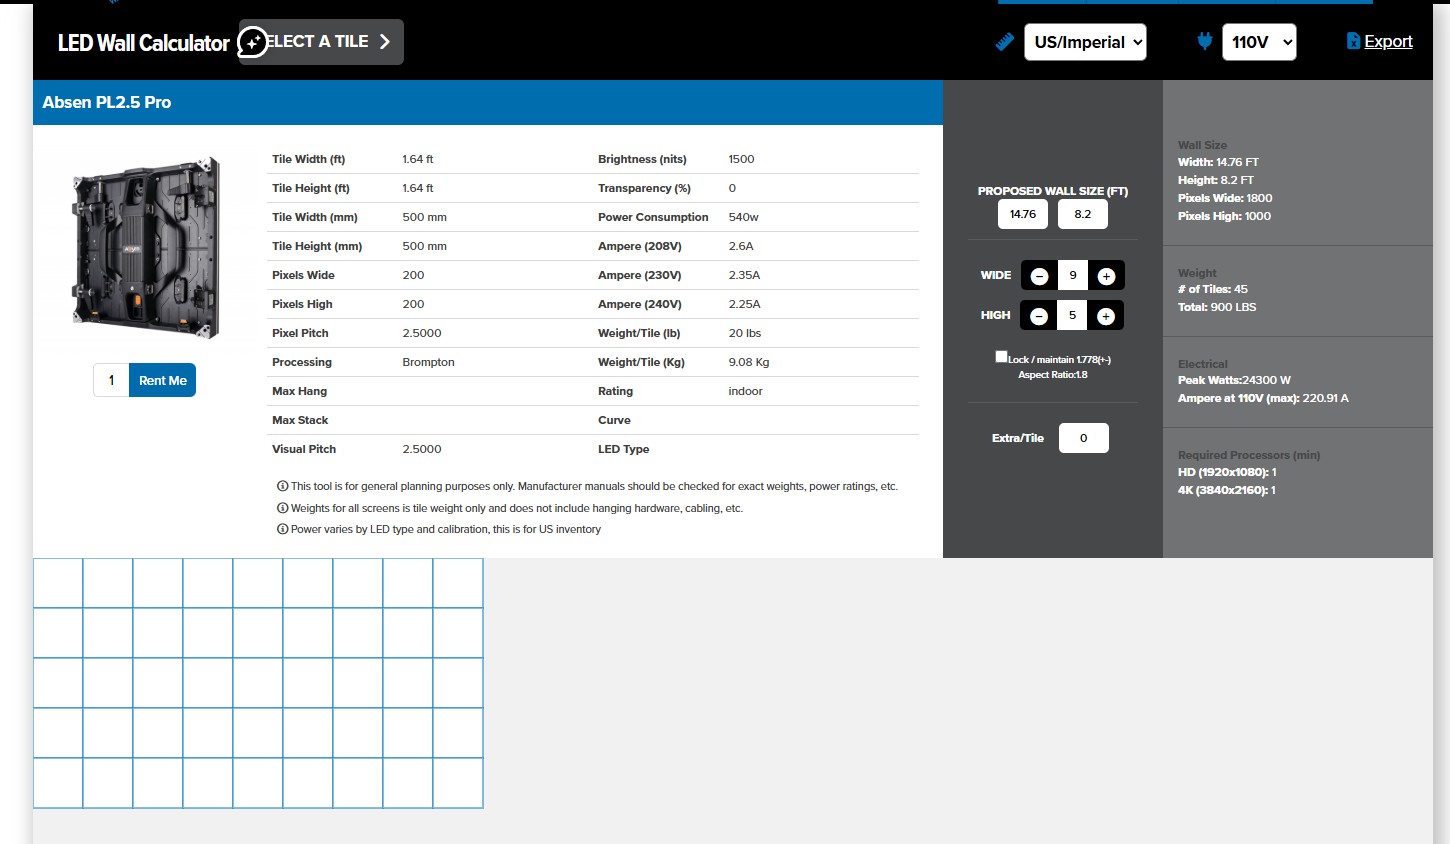The width and height of the screenshot is (1450, 844).
Task: Click the power plug voltage icon
Action: pyautogui.click(x=1204, y=41)
